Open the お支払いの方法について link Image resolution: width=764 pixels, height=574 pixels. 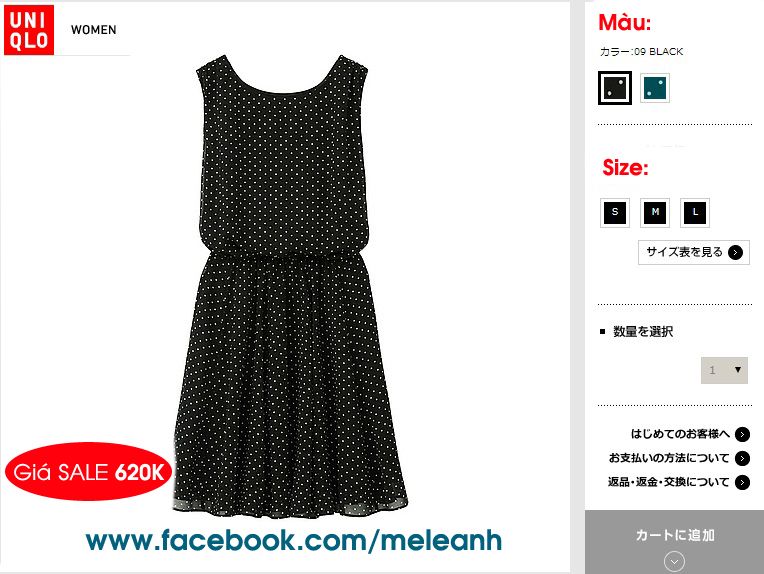click(x=669, y=458)
